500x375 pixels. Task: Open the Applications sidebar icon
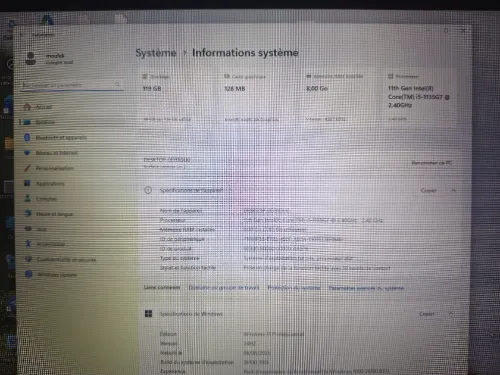(27, 183)
